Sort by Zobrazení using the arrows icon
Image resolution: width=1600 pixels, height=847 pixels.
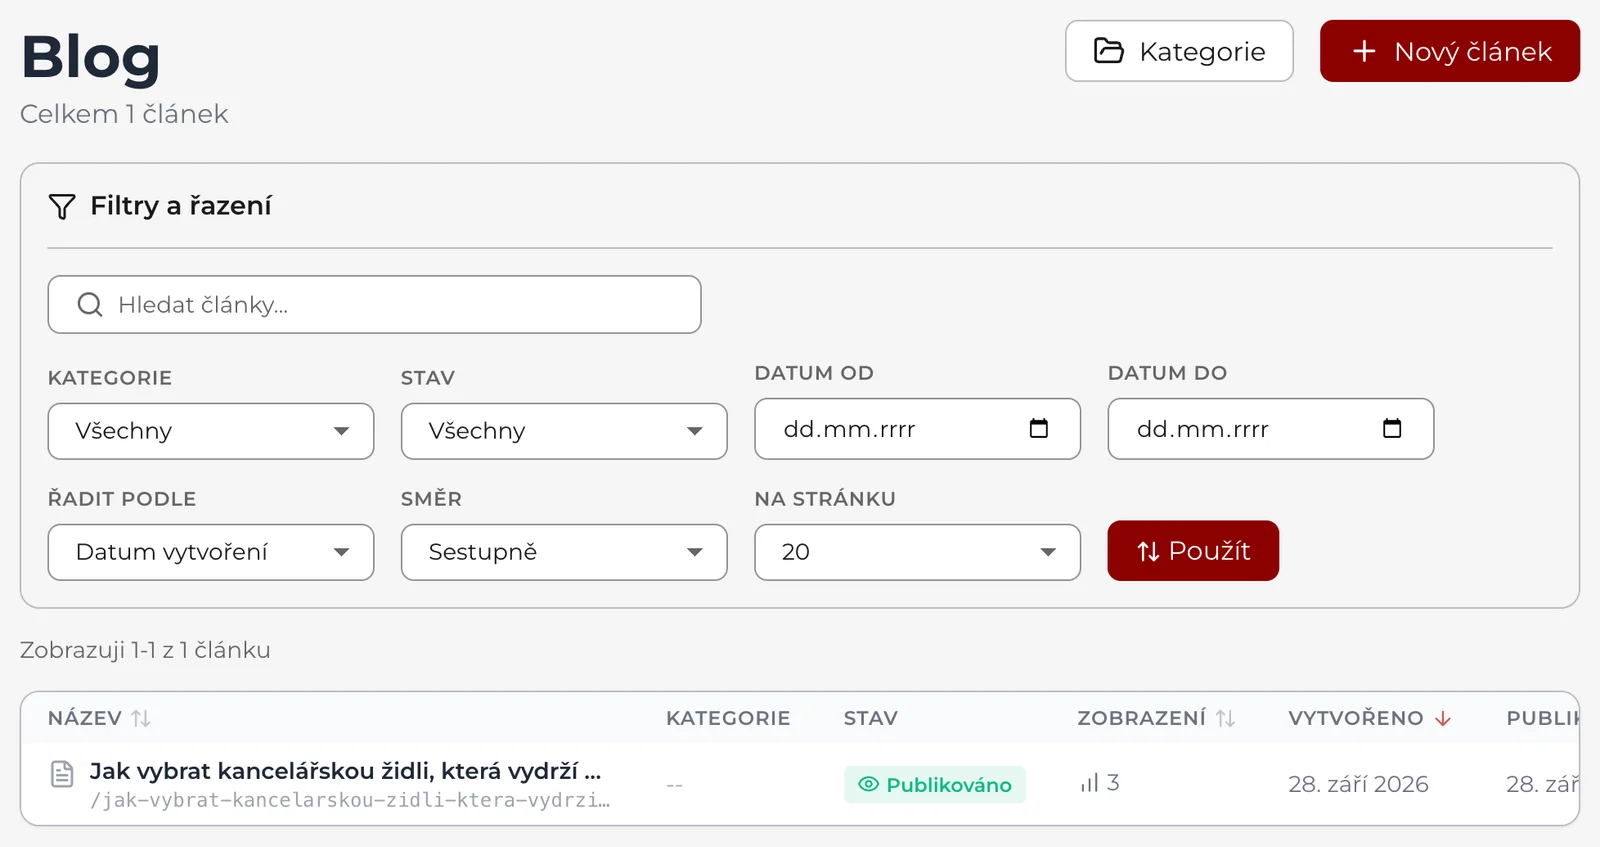pyautogui.click(x=1226, y=718)
